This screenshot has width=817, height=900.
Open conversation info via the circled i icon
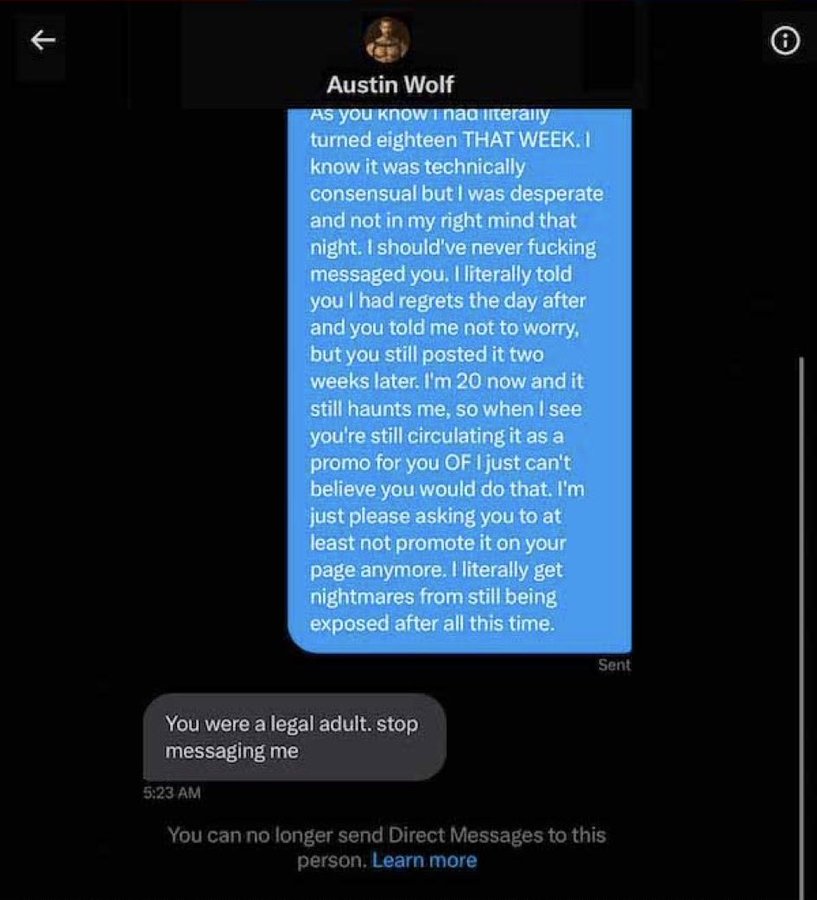(785, 41)
